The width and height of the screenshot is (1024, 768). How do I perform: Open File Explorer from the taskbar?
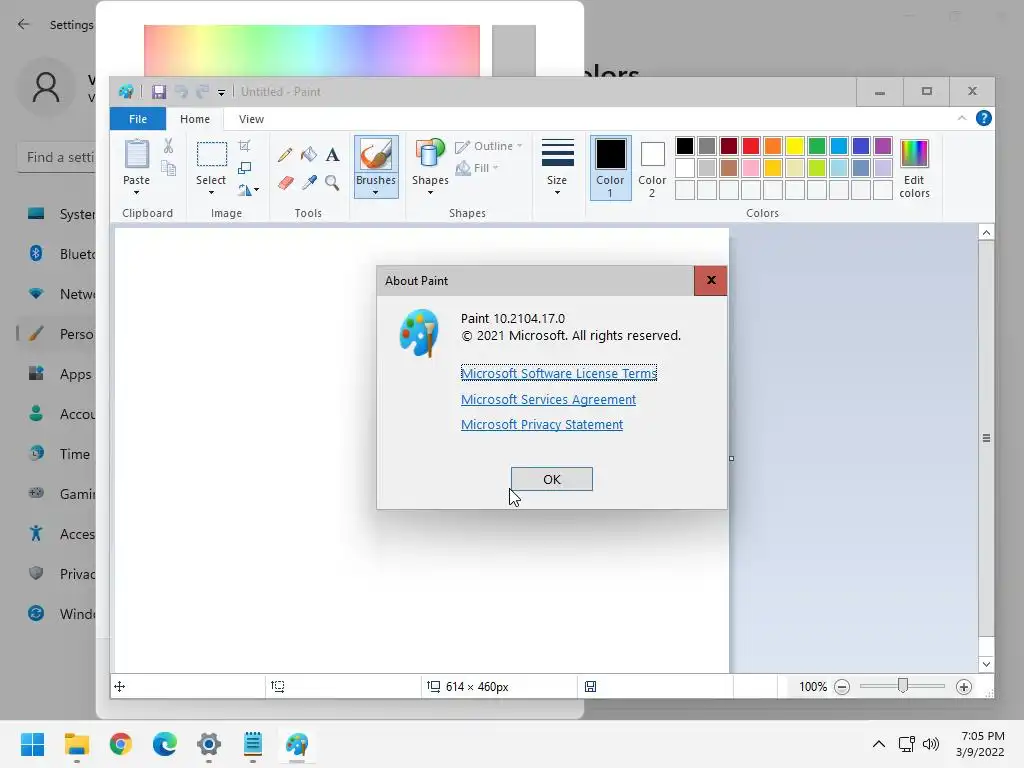pos(76,744)
